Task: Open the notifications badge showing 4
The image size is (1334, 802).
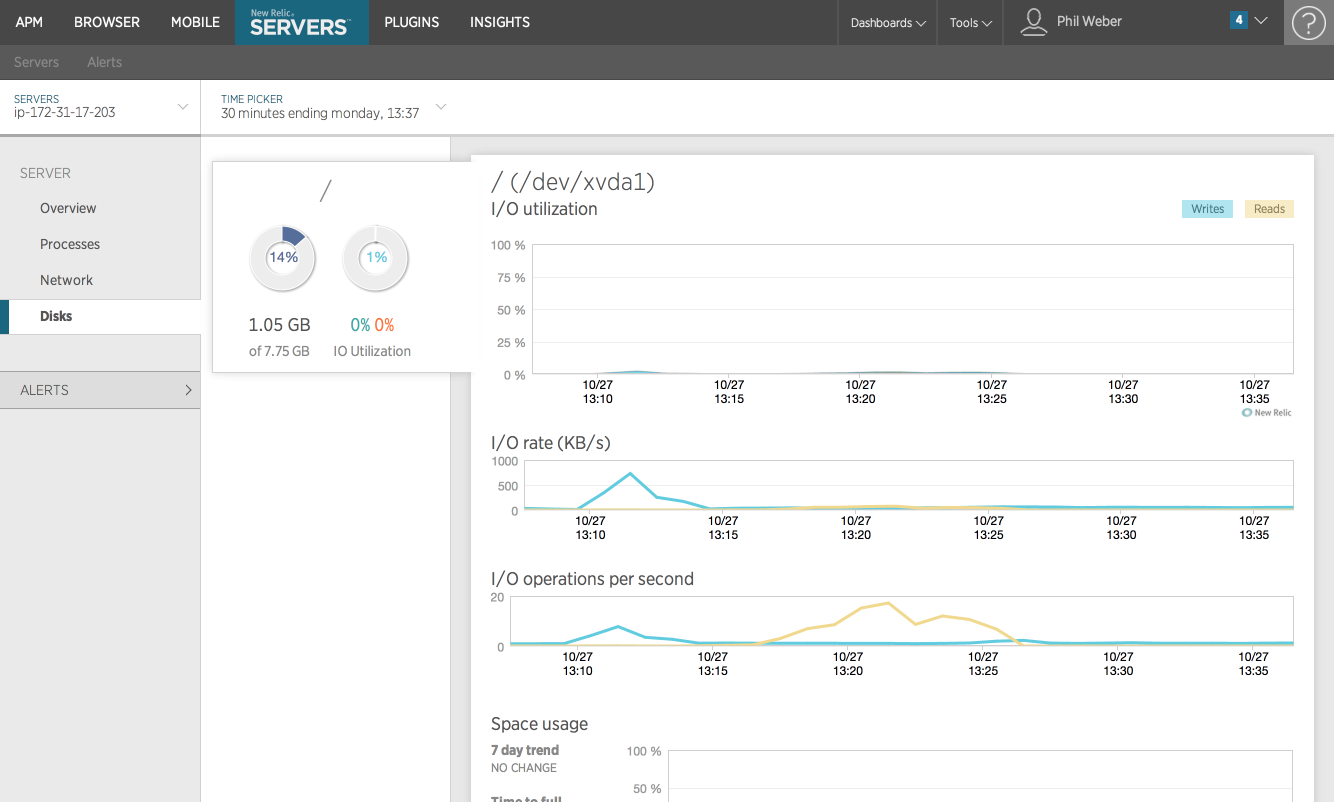Action: [1239, 20]
